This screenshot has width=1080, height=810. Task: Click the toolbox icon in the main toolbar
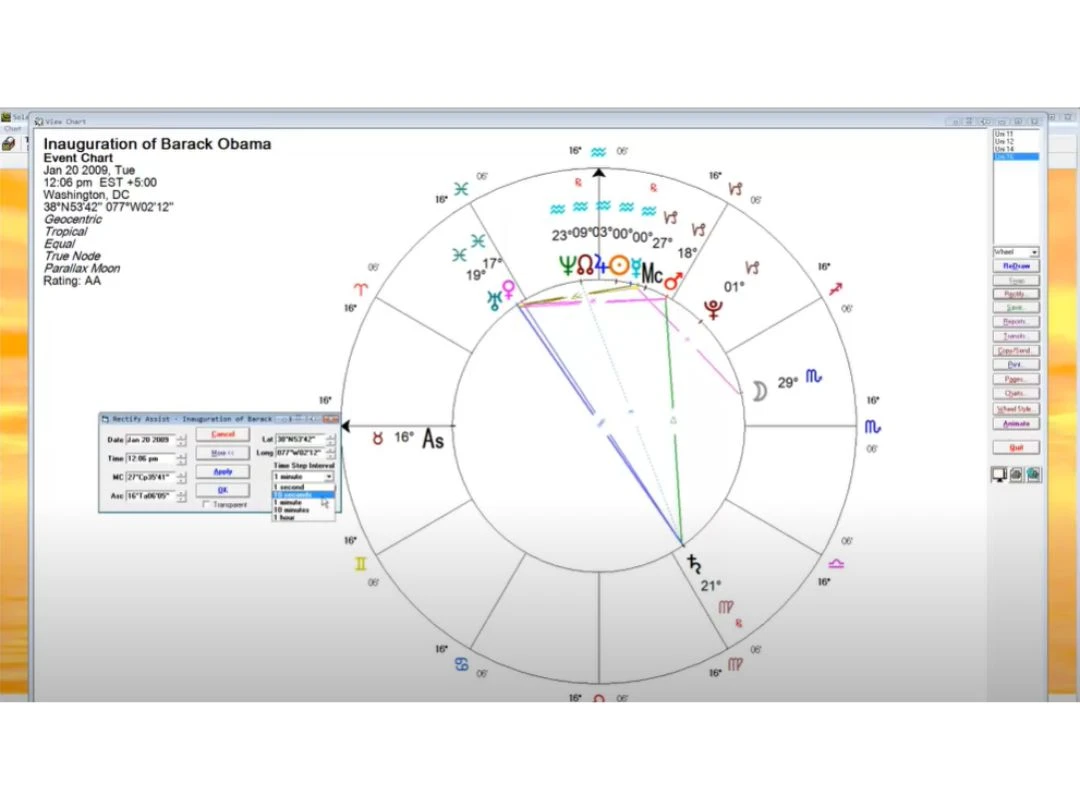click(x=9, y=144)
